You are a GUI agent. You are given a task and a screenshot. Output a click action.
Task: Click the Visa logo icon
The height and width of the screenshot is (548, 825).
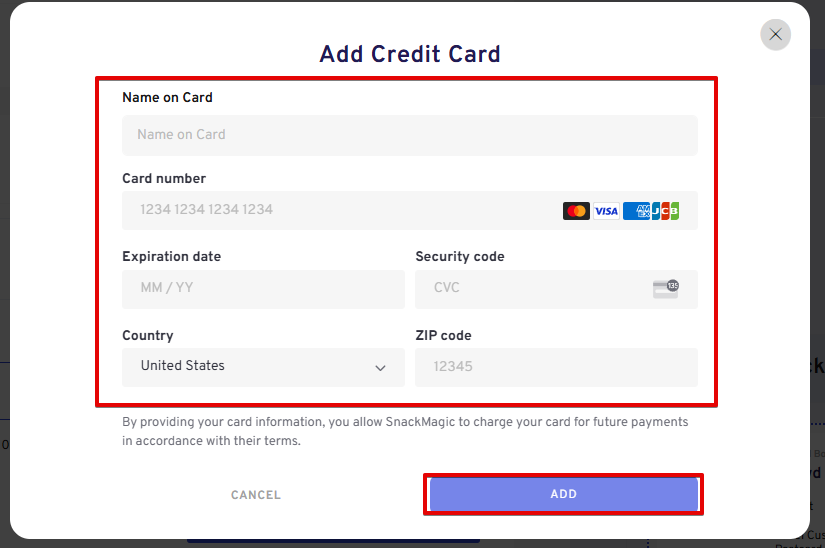606,211
